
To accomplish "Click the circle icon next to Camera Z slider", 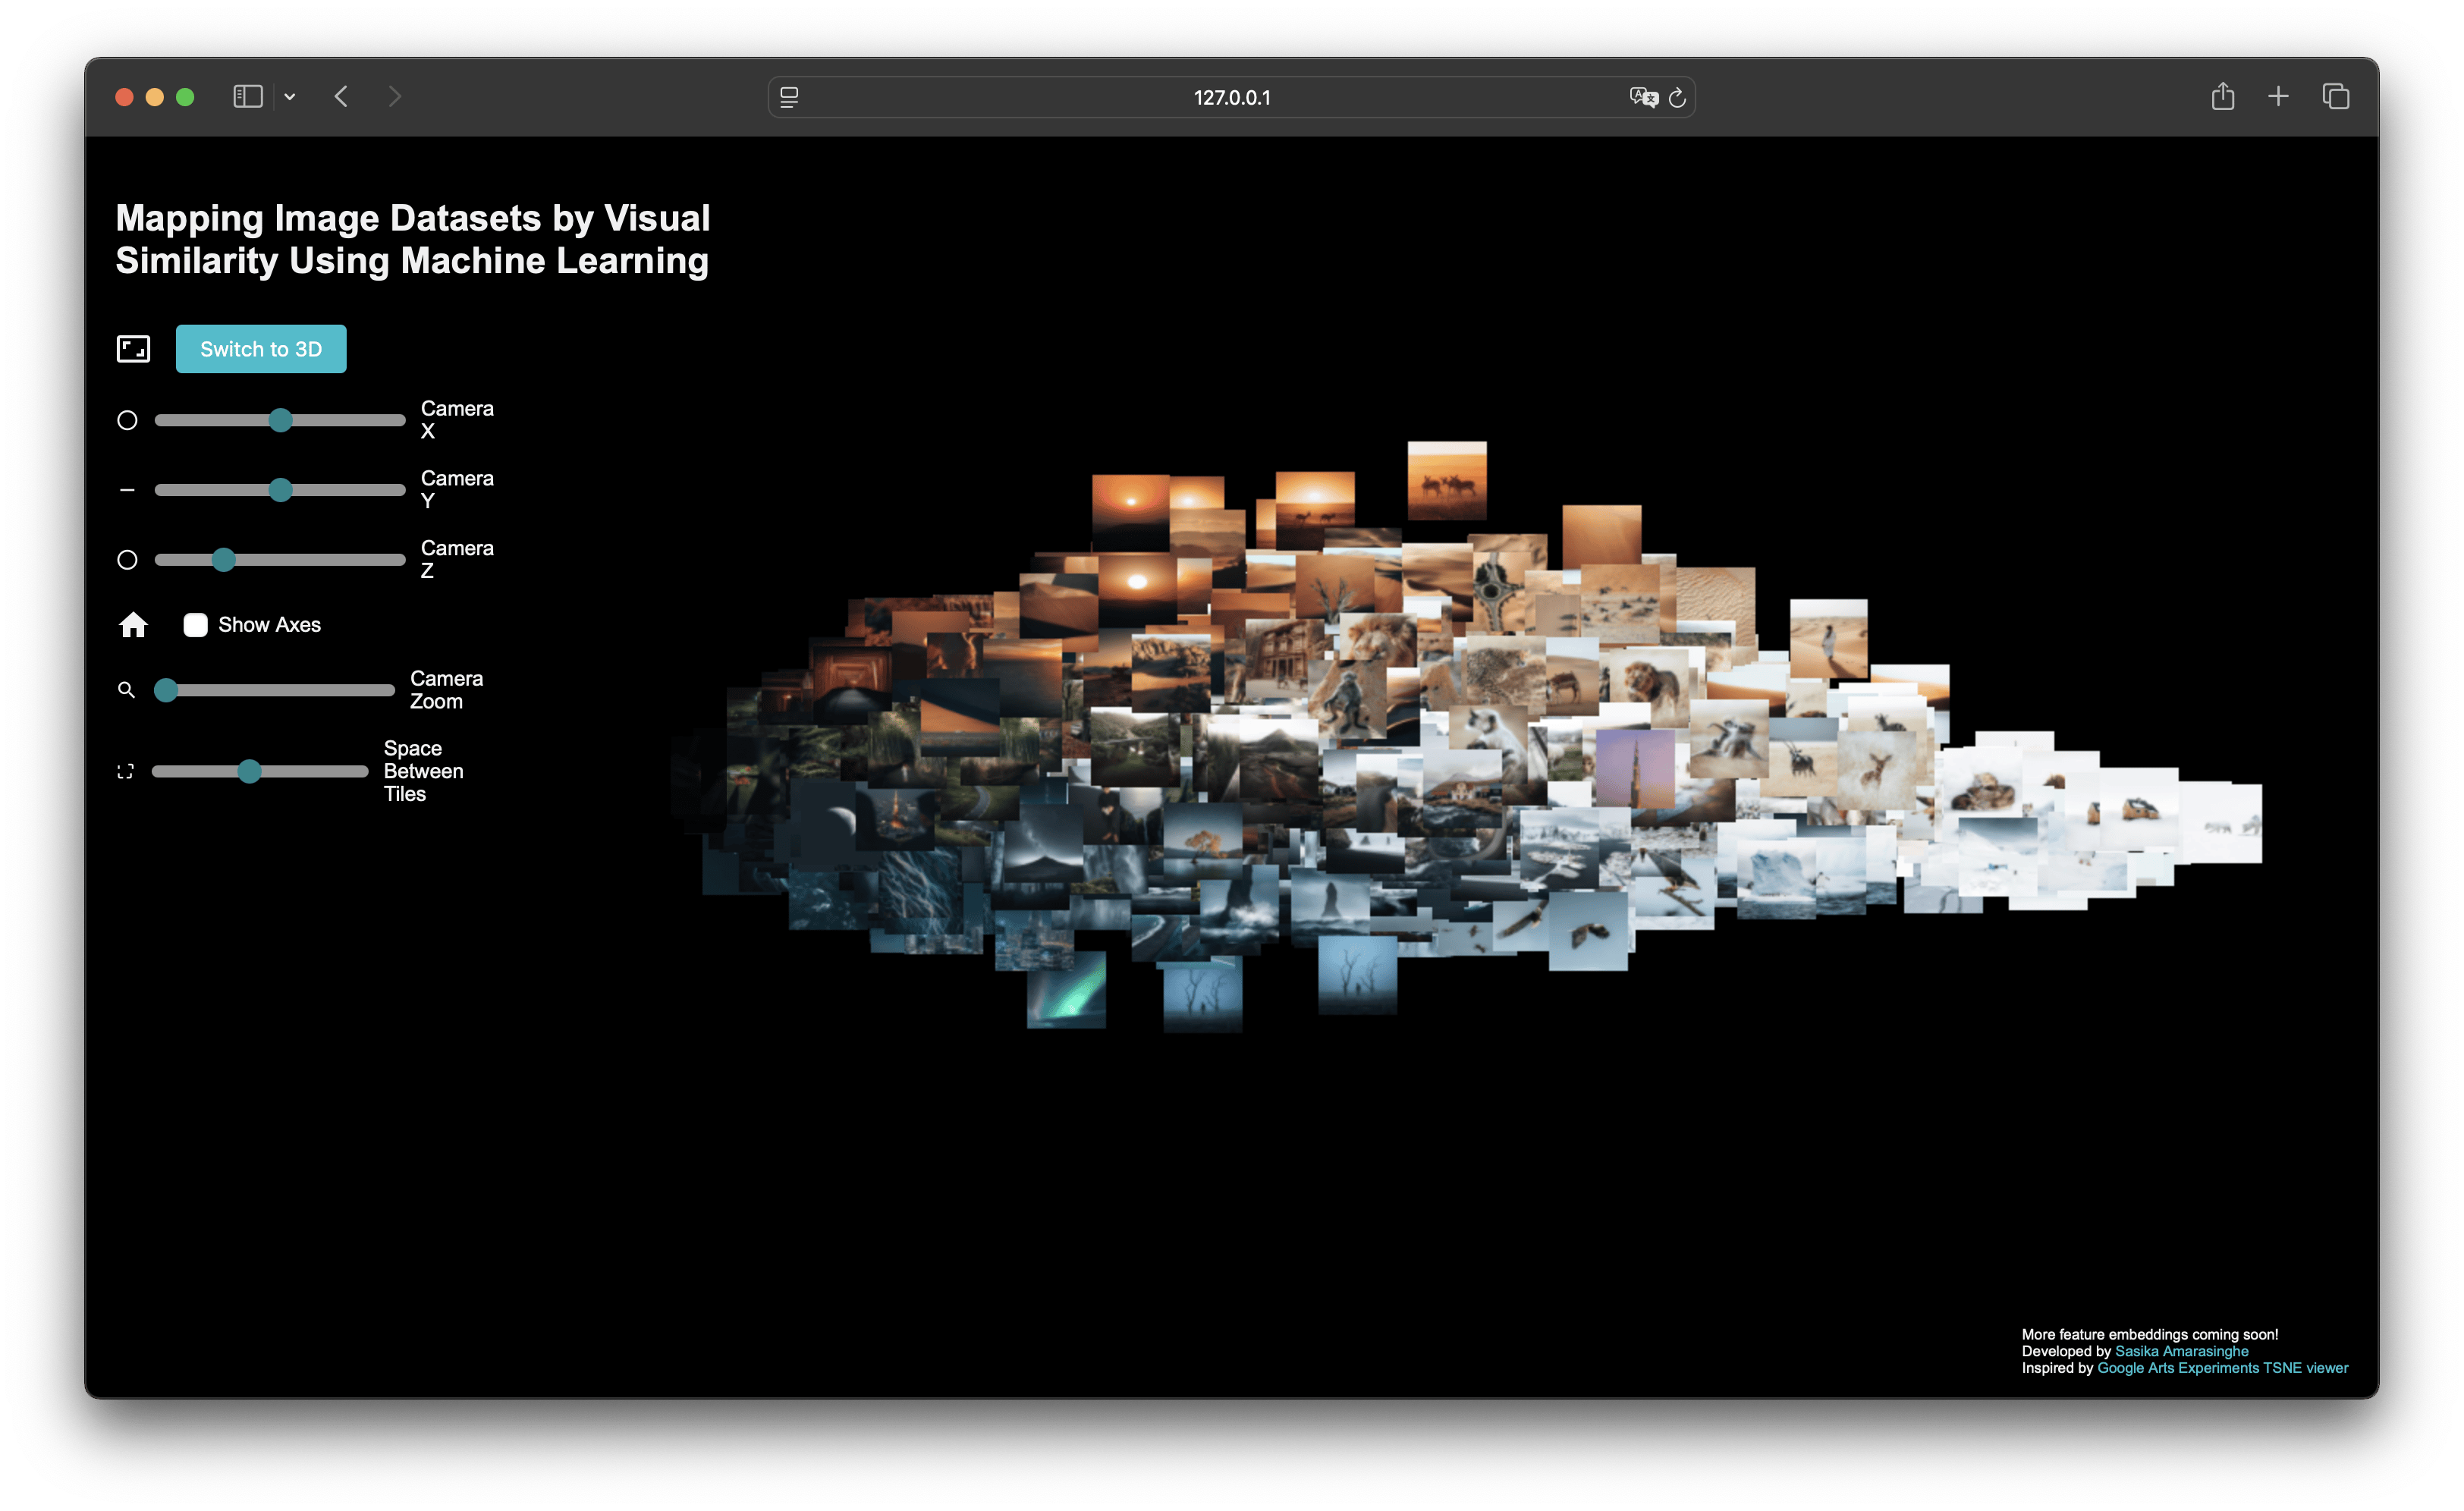I will [x=127, y=560].
